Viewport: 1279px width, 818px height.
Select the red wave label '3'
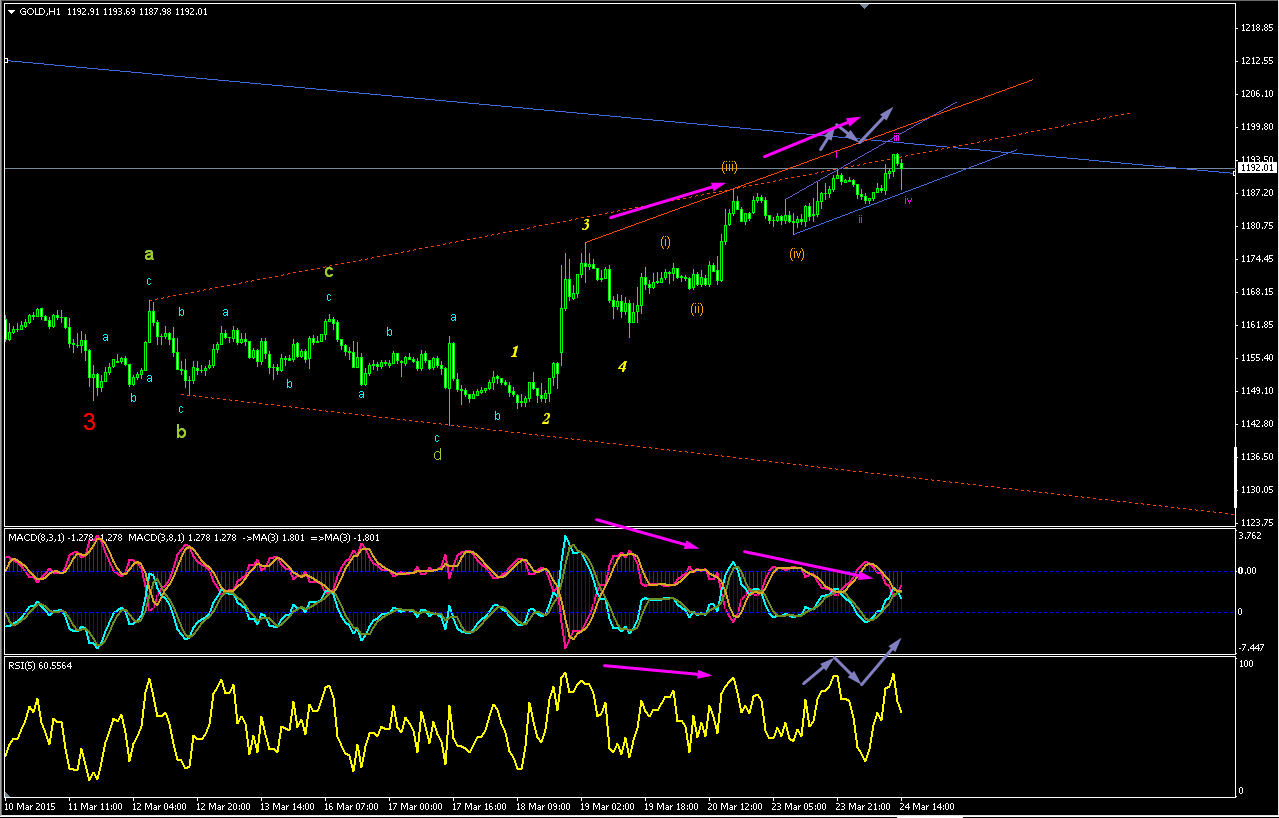(89, 422)
